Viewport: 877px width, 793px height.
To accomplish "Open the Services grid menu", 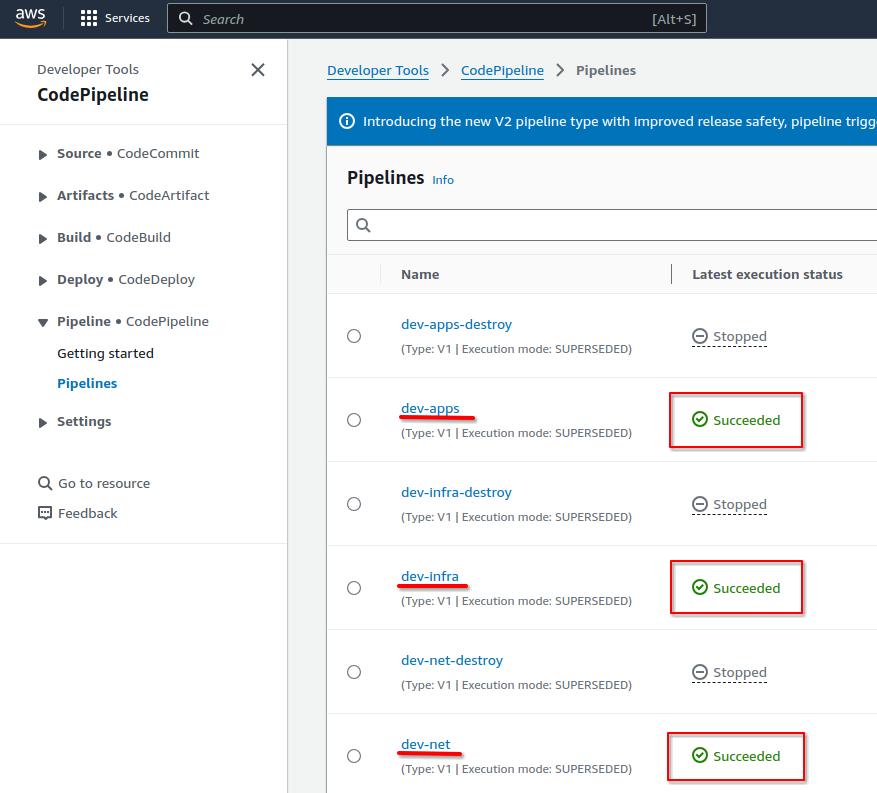I will pyautogui.click(x=89, y=18).
